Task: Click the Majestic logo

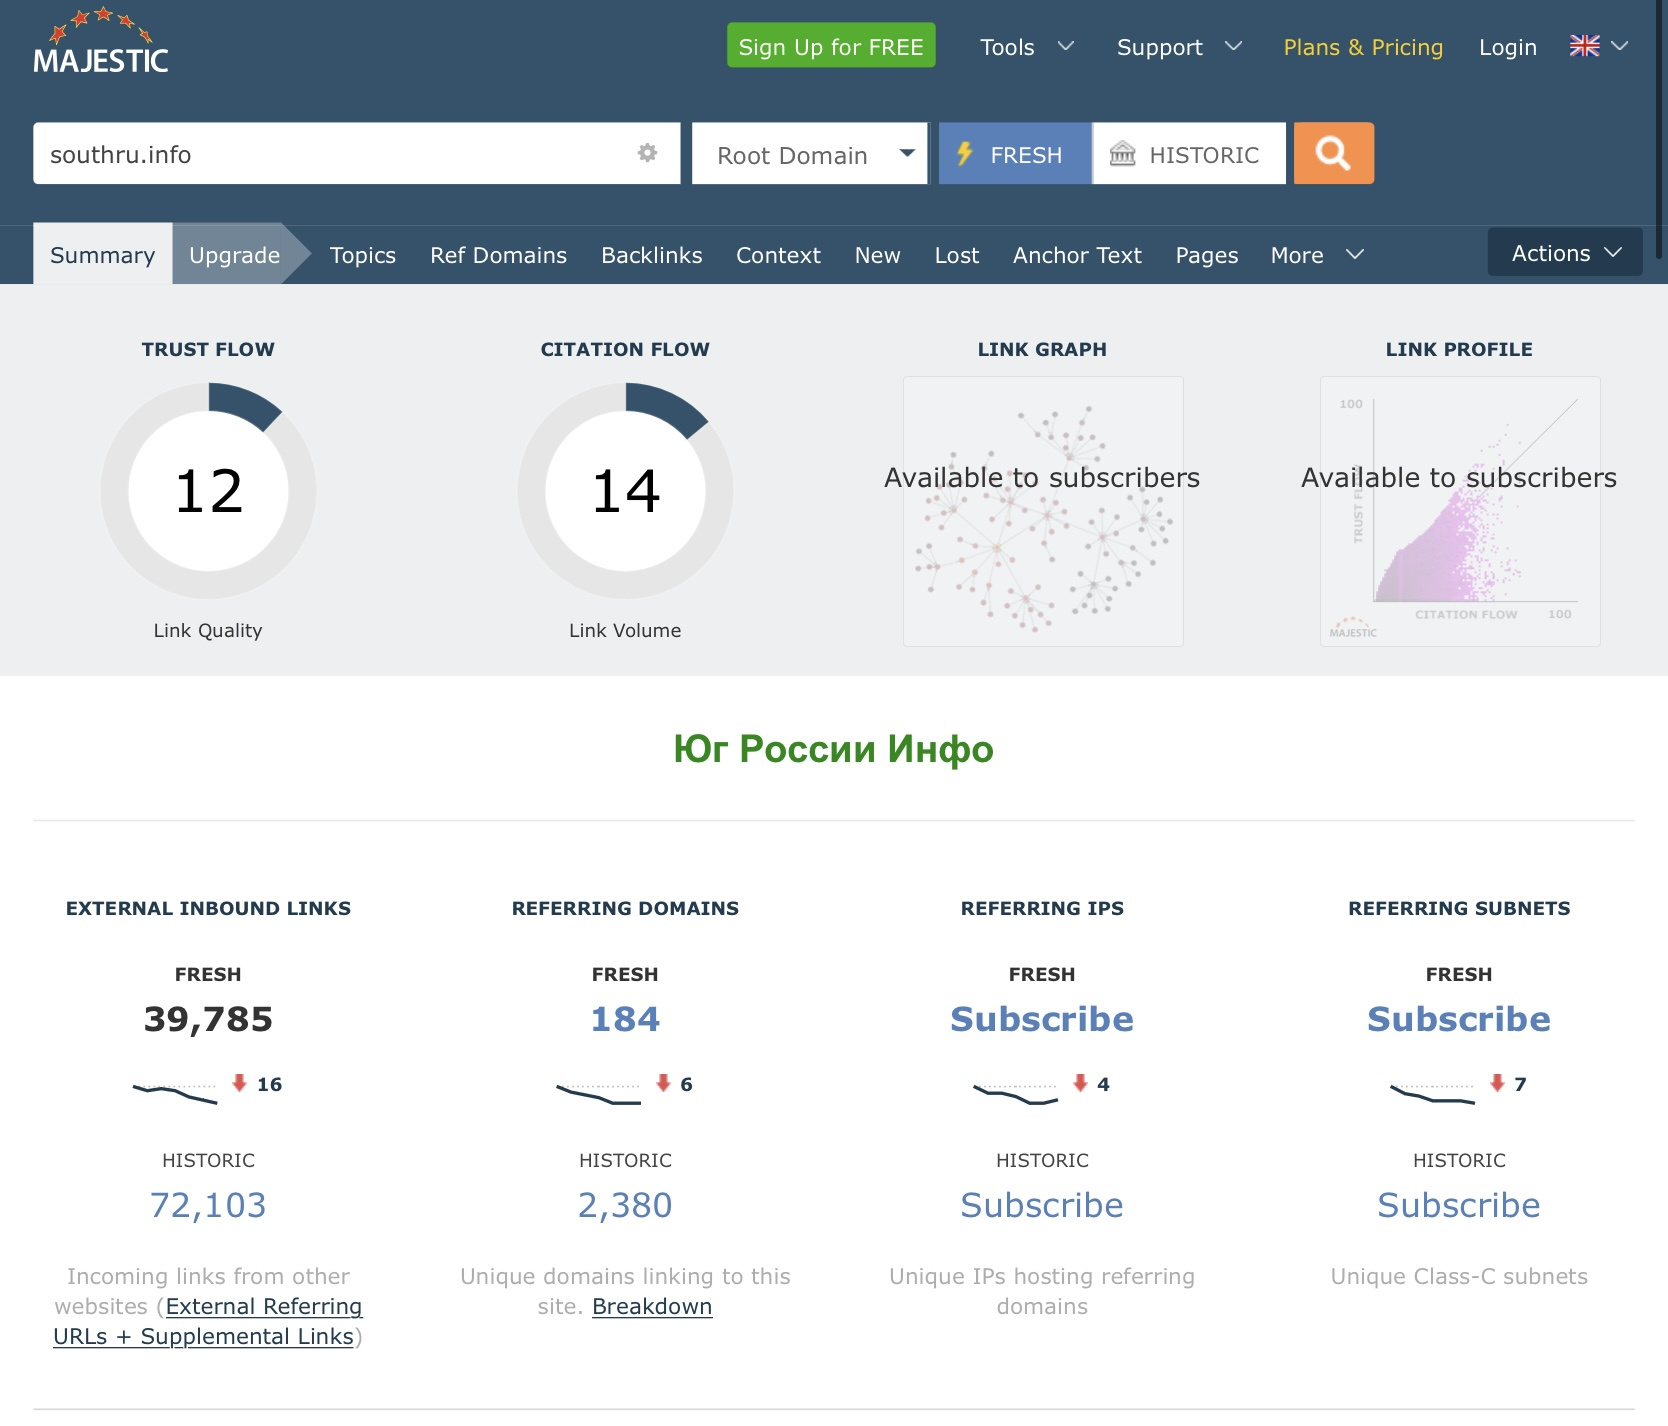Action: tap(101, 42)
